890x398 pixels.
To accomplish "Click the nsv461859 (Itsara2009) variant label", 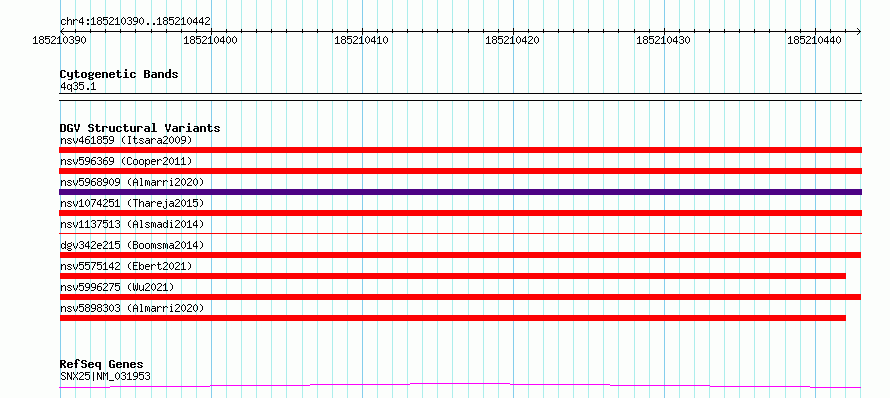I will point(126,140).
